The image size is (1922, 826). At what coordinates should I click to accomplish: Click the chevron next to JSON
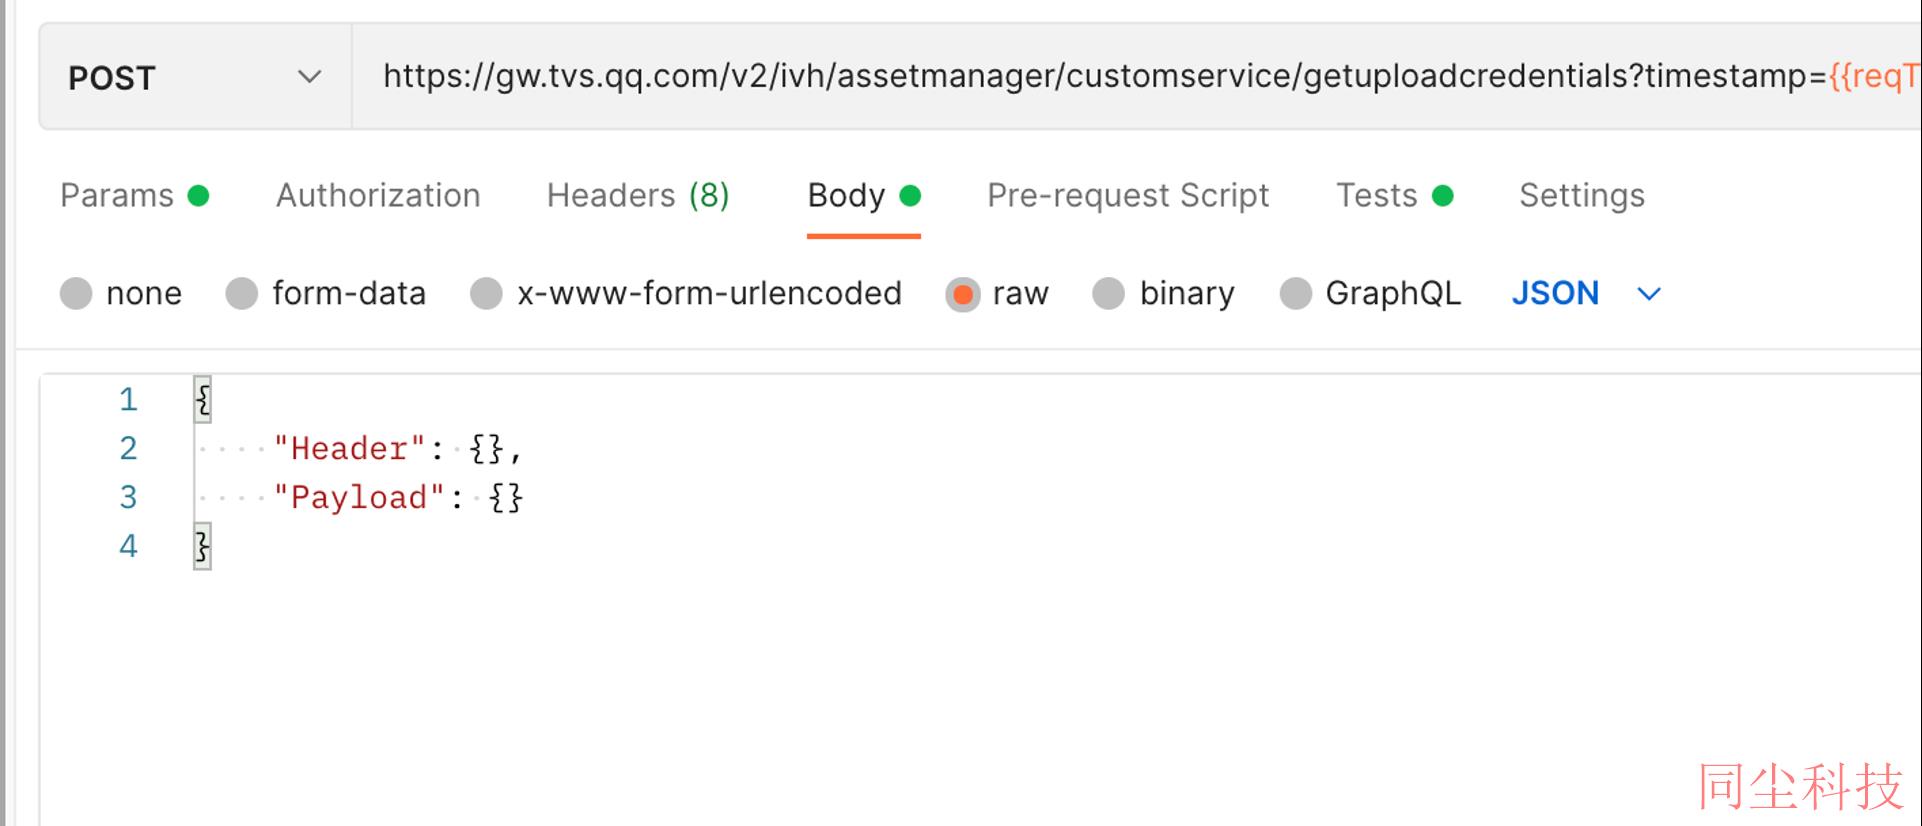pos(1649,294)
